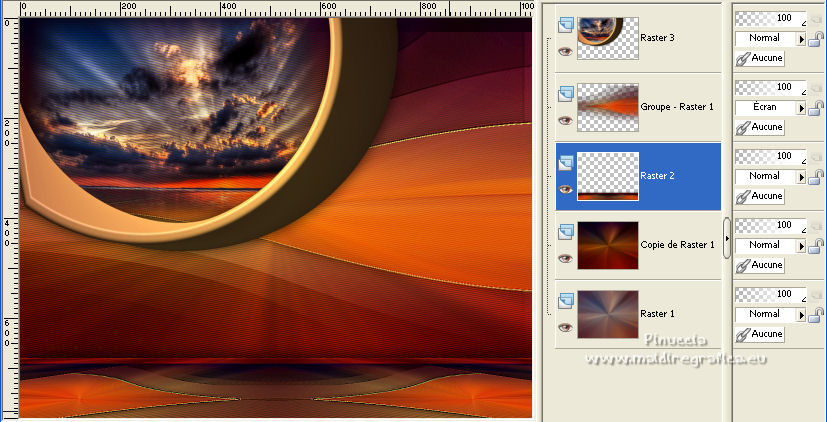Hide the Groupe - Raster 1 layer
827x422 pixels.
coord(565,121)
